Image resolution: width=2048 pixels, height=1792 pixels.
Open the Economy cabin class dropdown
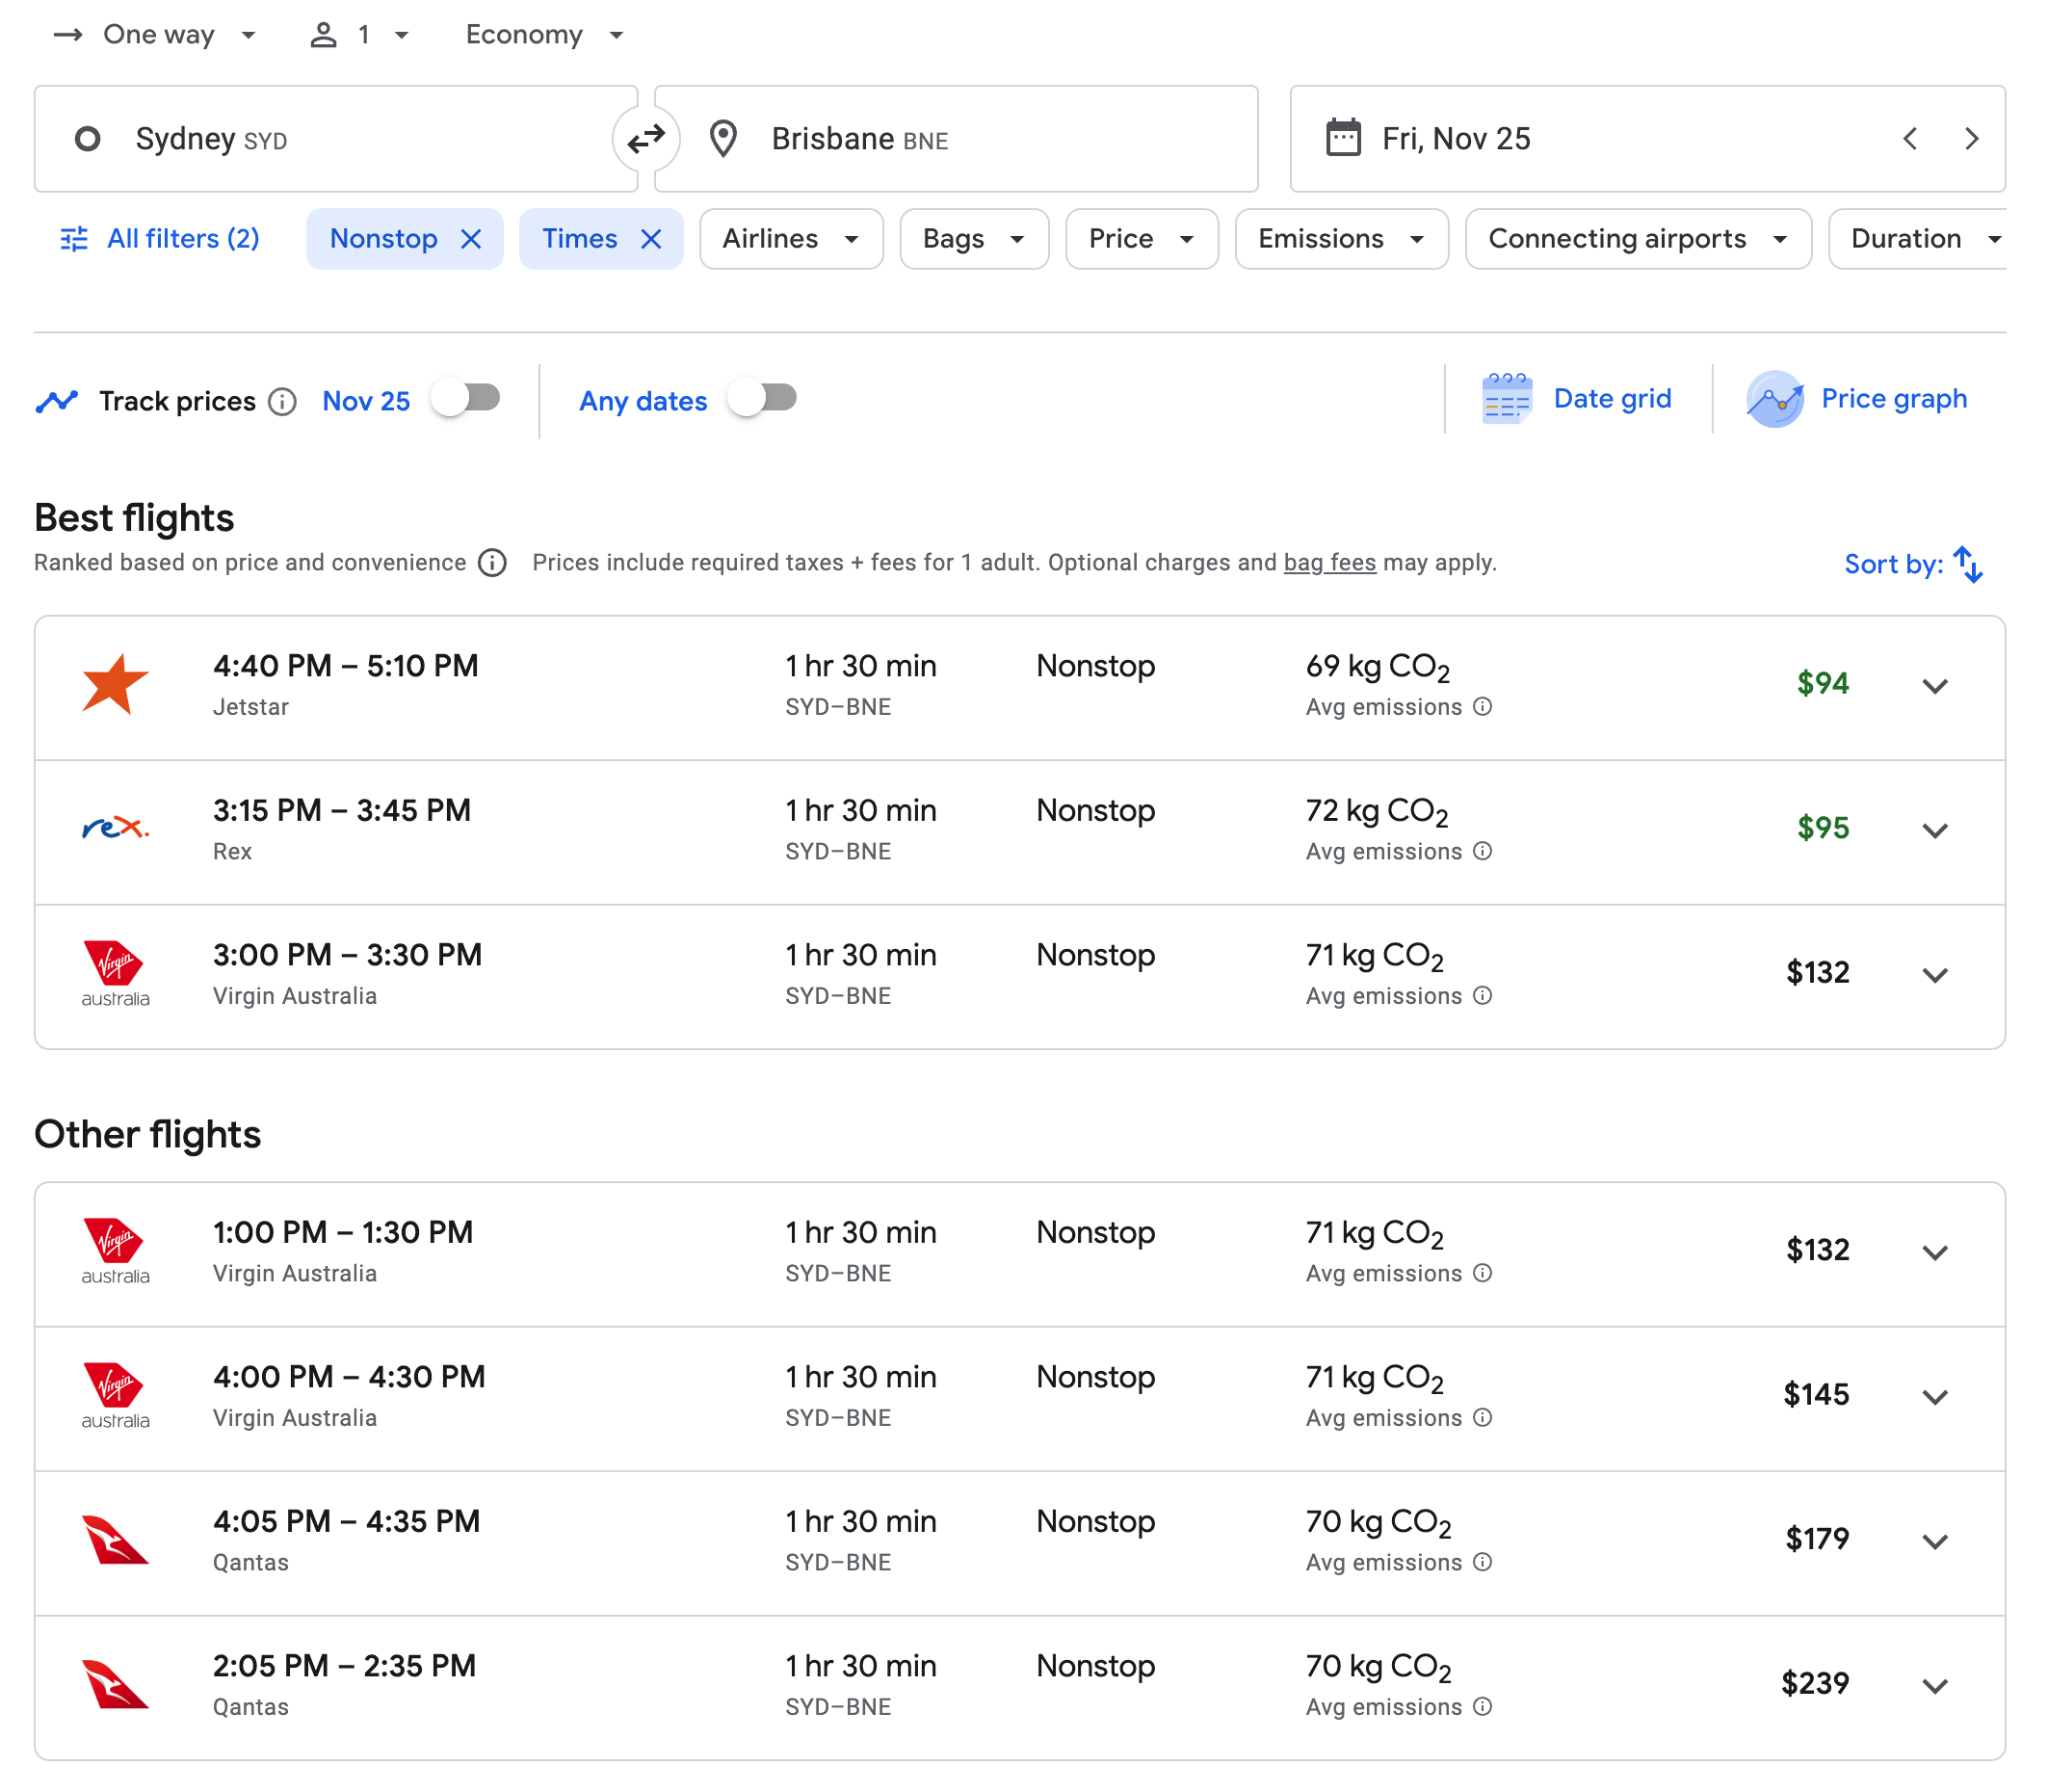click(x=544, y=35)
